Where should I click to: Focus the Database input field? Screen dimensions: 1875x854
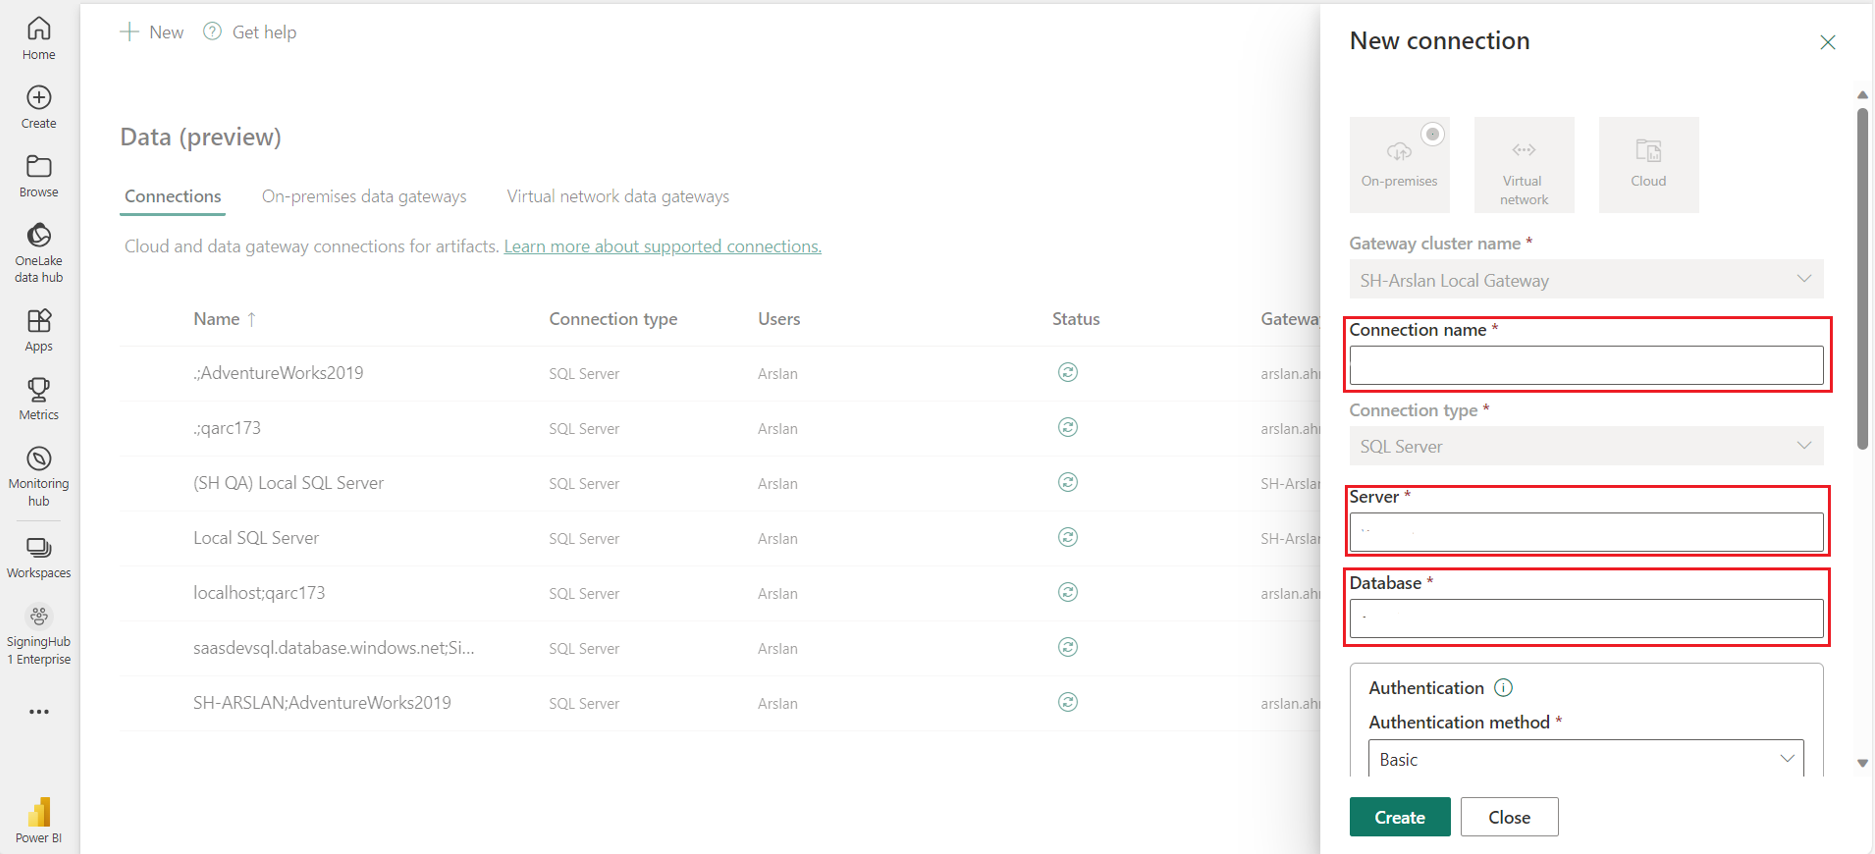pyautogui.click(x=1586, y=618)
